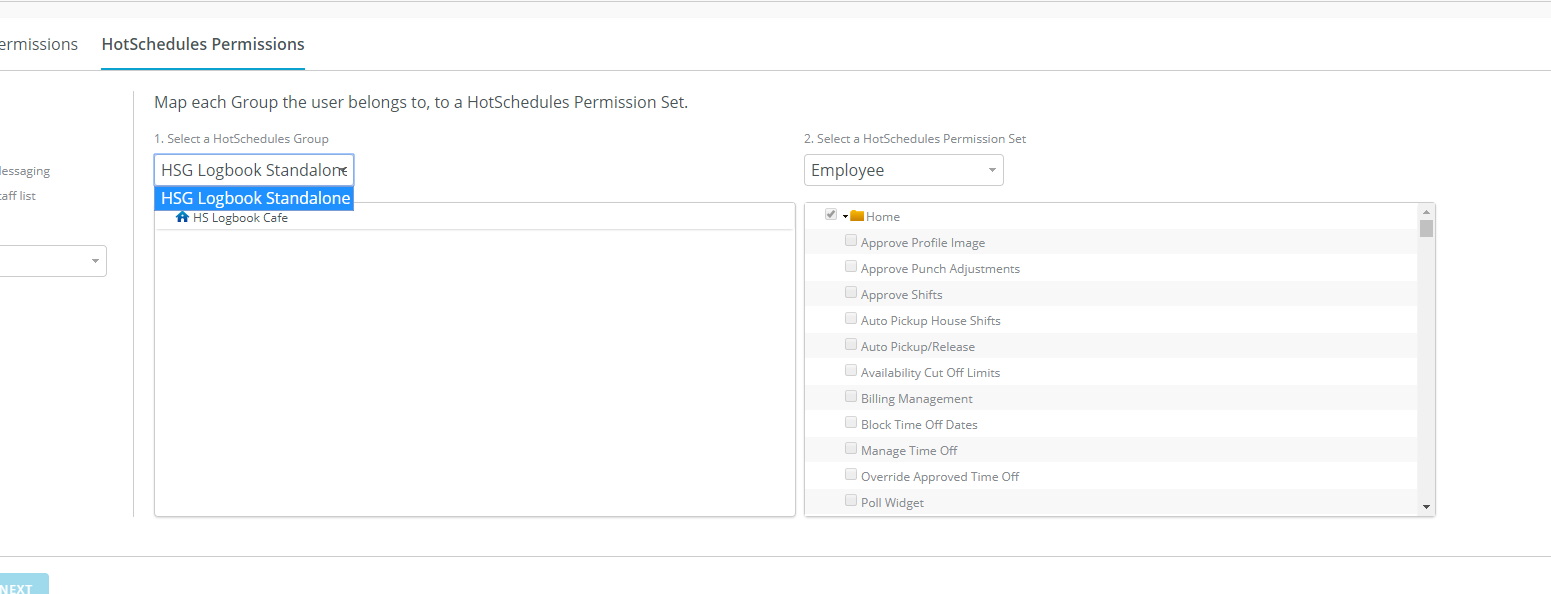
Task: Open the partially hidden dropdown on the left sidebar
Action: 53,261
